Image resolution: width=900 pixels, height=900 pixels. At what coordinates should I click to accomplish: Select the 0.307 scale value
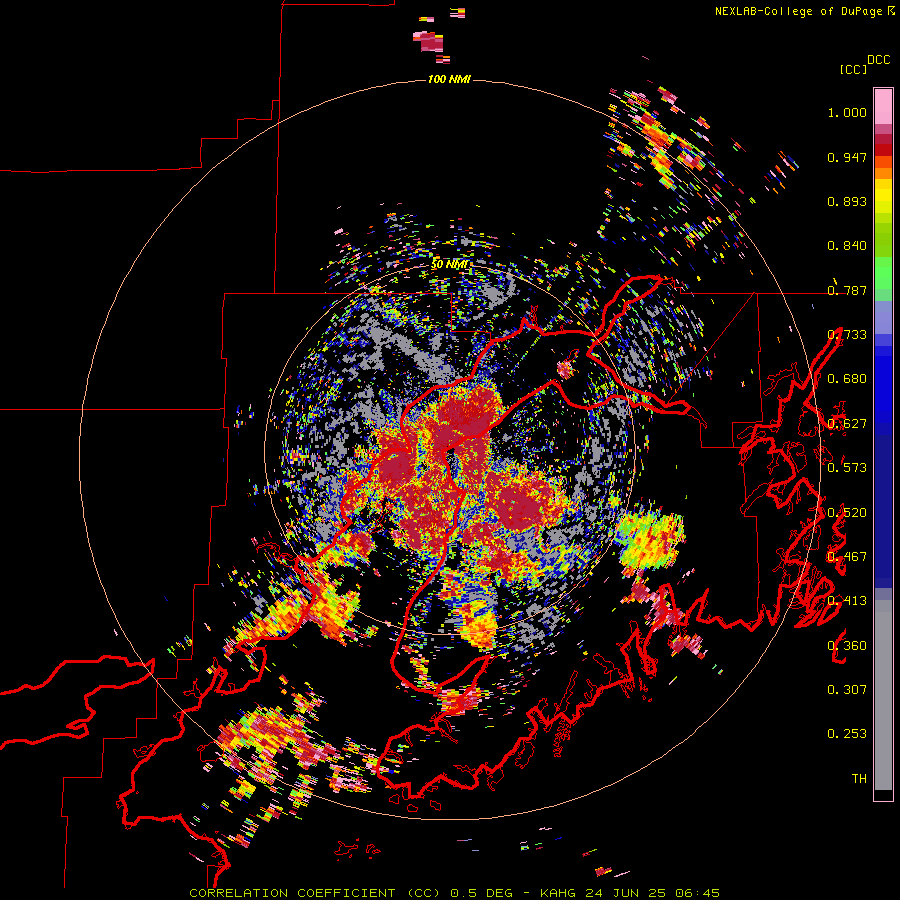(847, 690)
